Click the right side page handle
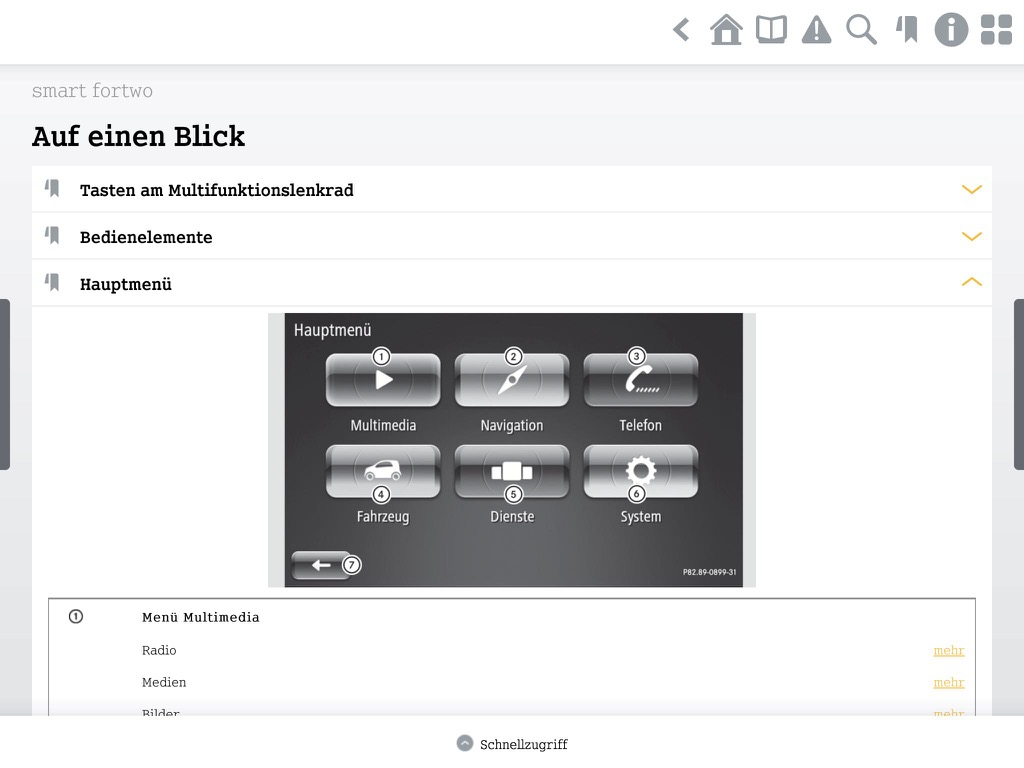 (x=1019, y=384)
